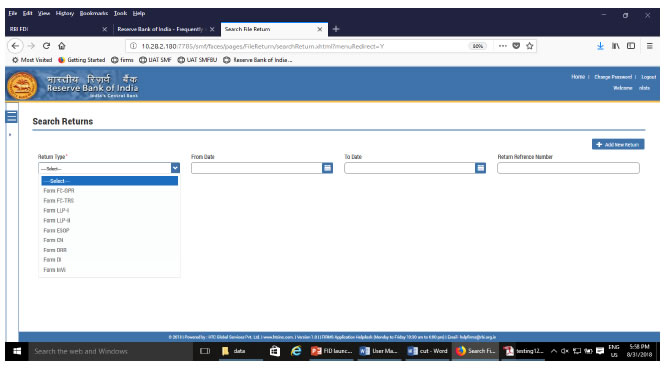
Task: Open the FID launch PowerPoint taskbar item
Action: coord(332,351)
